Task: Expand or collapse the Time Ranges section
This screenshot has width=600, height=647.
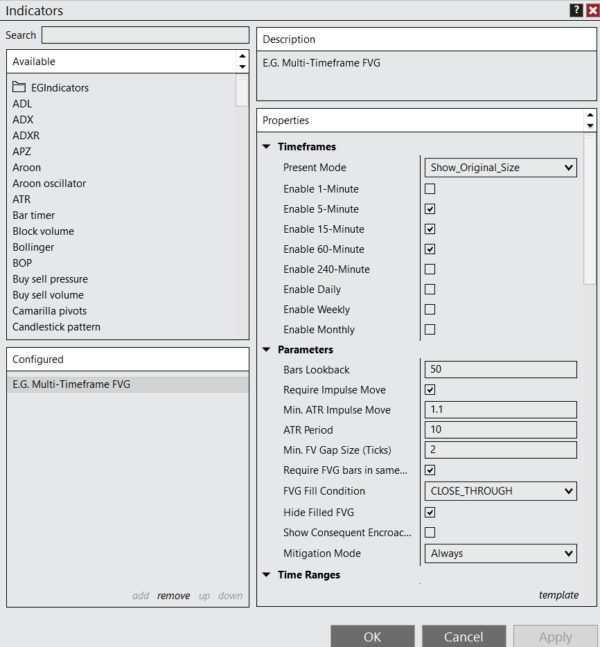Action: pos(266,575)
